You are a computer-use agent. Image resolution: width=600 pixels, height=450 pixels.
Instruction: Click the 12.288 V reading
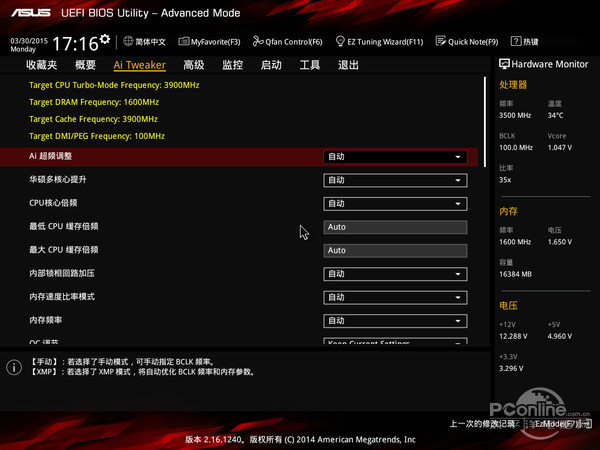pos(513,336)
